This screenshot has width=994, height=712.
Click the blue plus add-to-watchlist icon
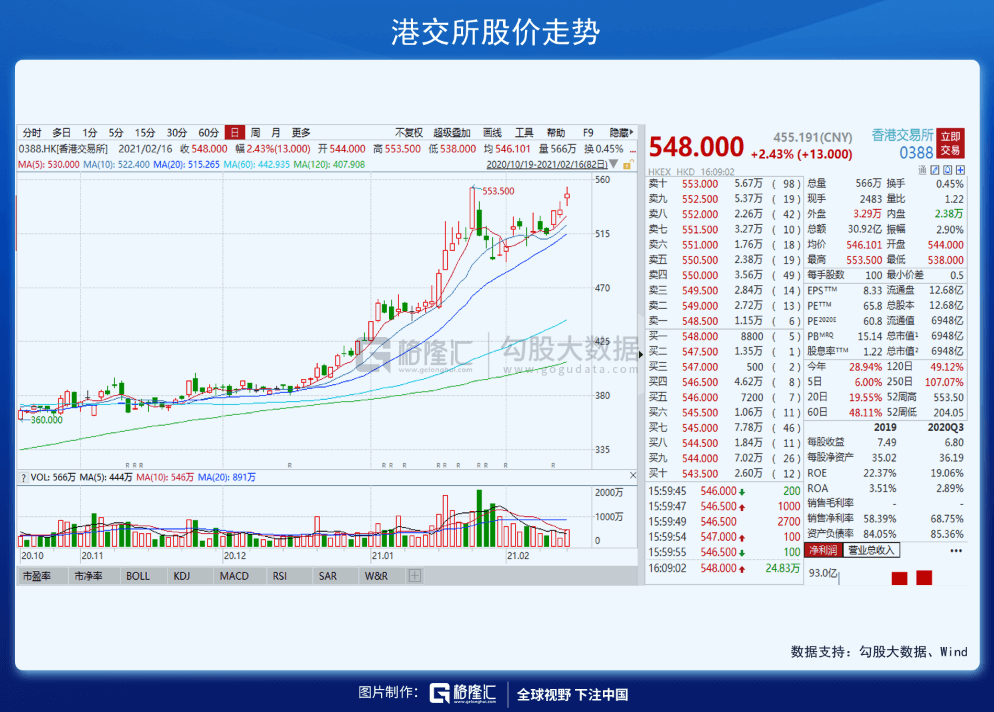tap(960, 170)
